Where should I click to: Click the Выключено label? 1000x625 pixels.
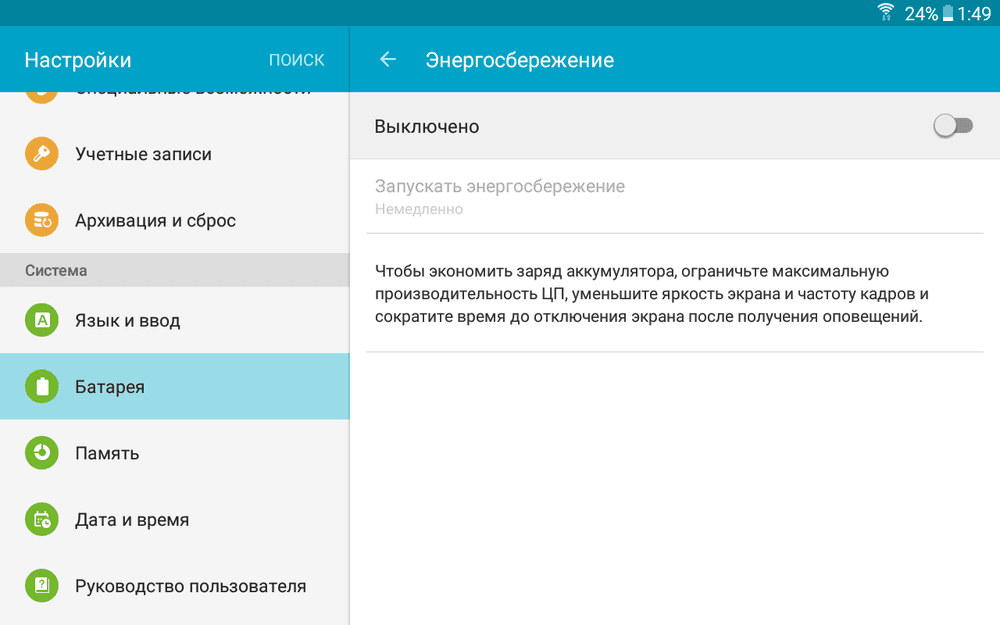click(427, 126)
